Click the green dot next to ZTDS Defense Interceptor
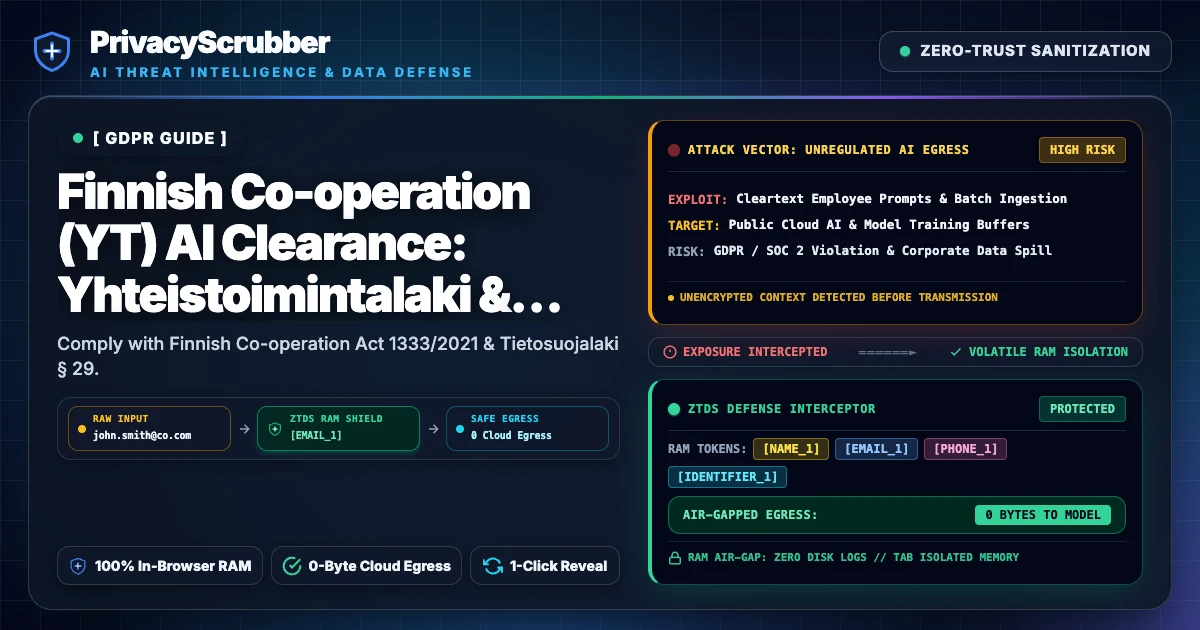1200x630 pixels. (x=674, y=408)
